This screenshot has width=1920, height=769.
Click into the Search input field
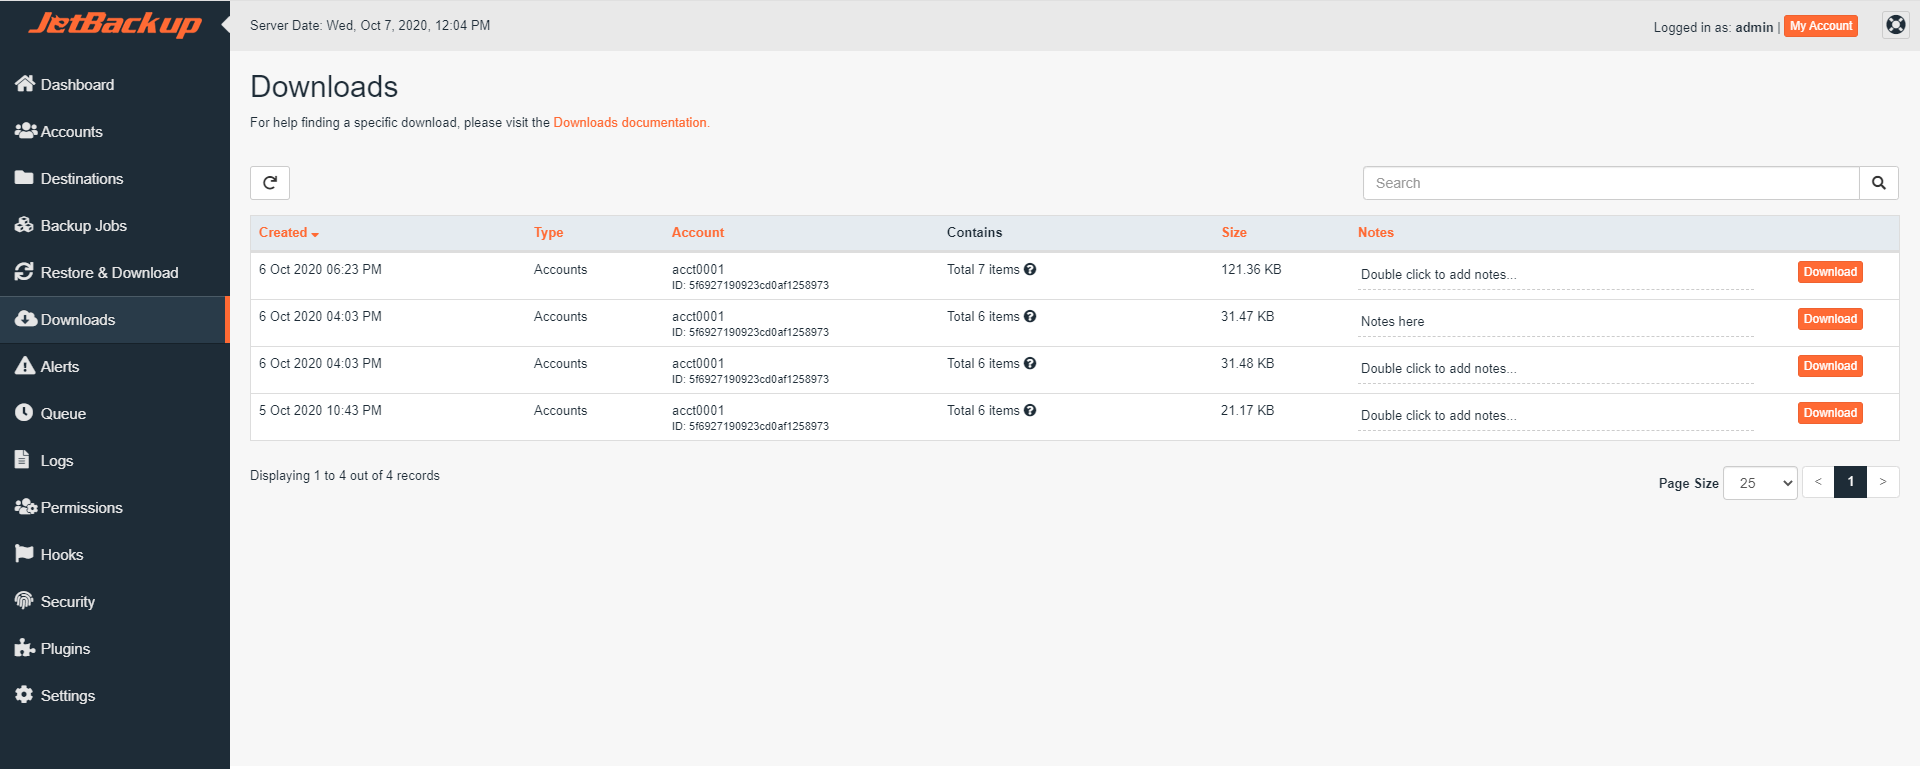pos(1610,183)
